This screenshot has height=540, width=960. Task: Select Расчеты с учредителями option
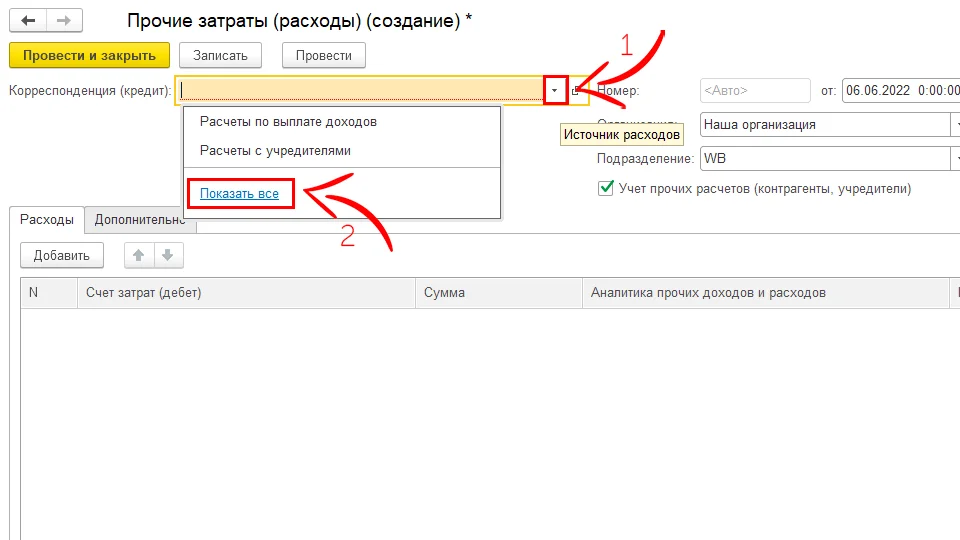[275, 150]
